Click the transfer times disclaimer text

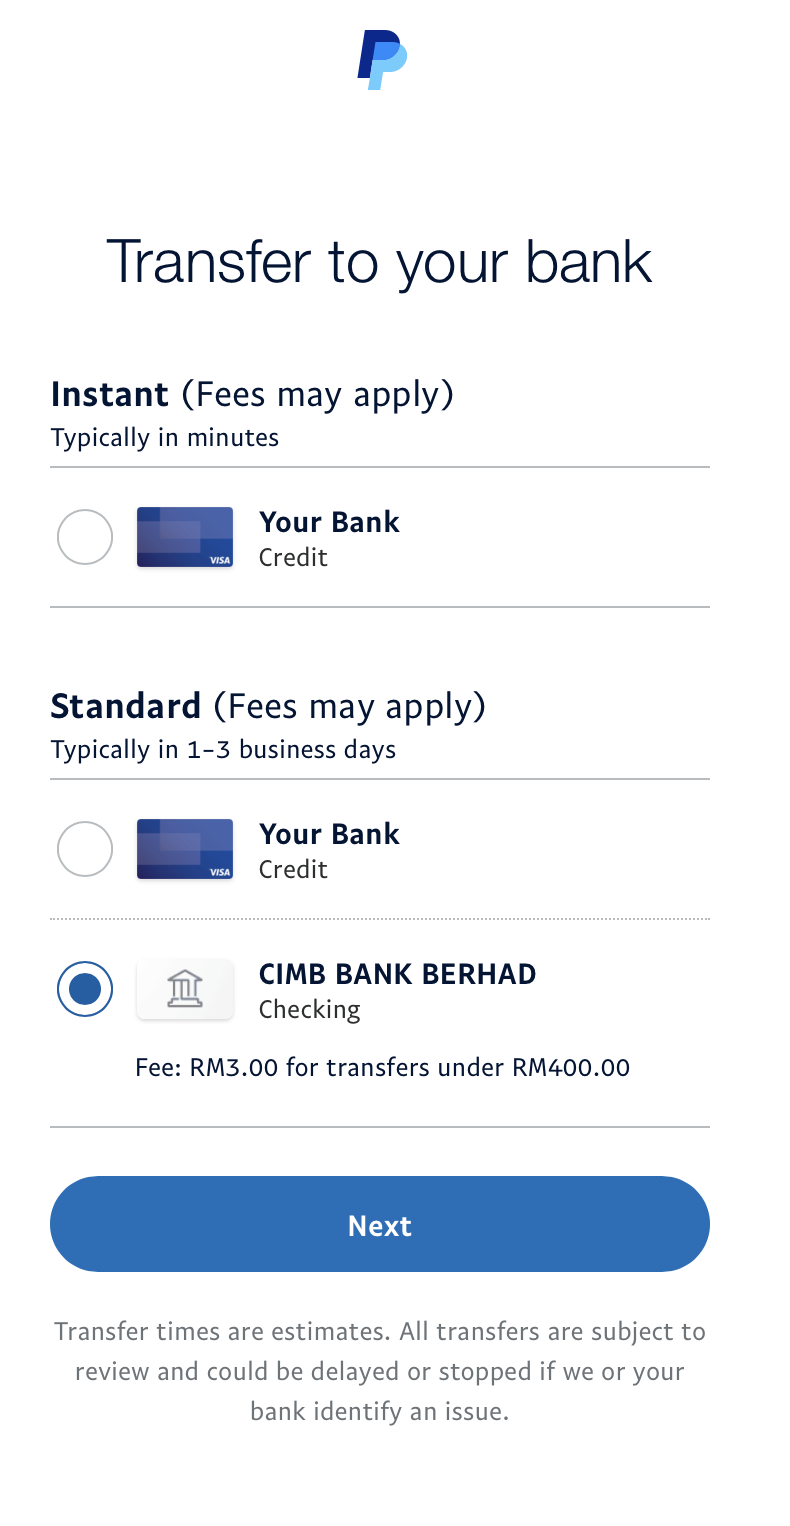coord(380,1371)
